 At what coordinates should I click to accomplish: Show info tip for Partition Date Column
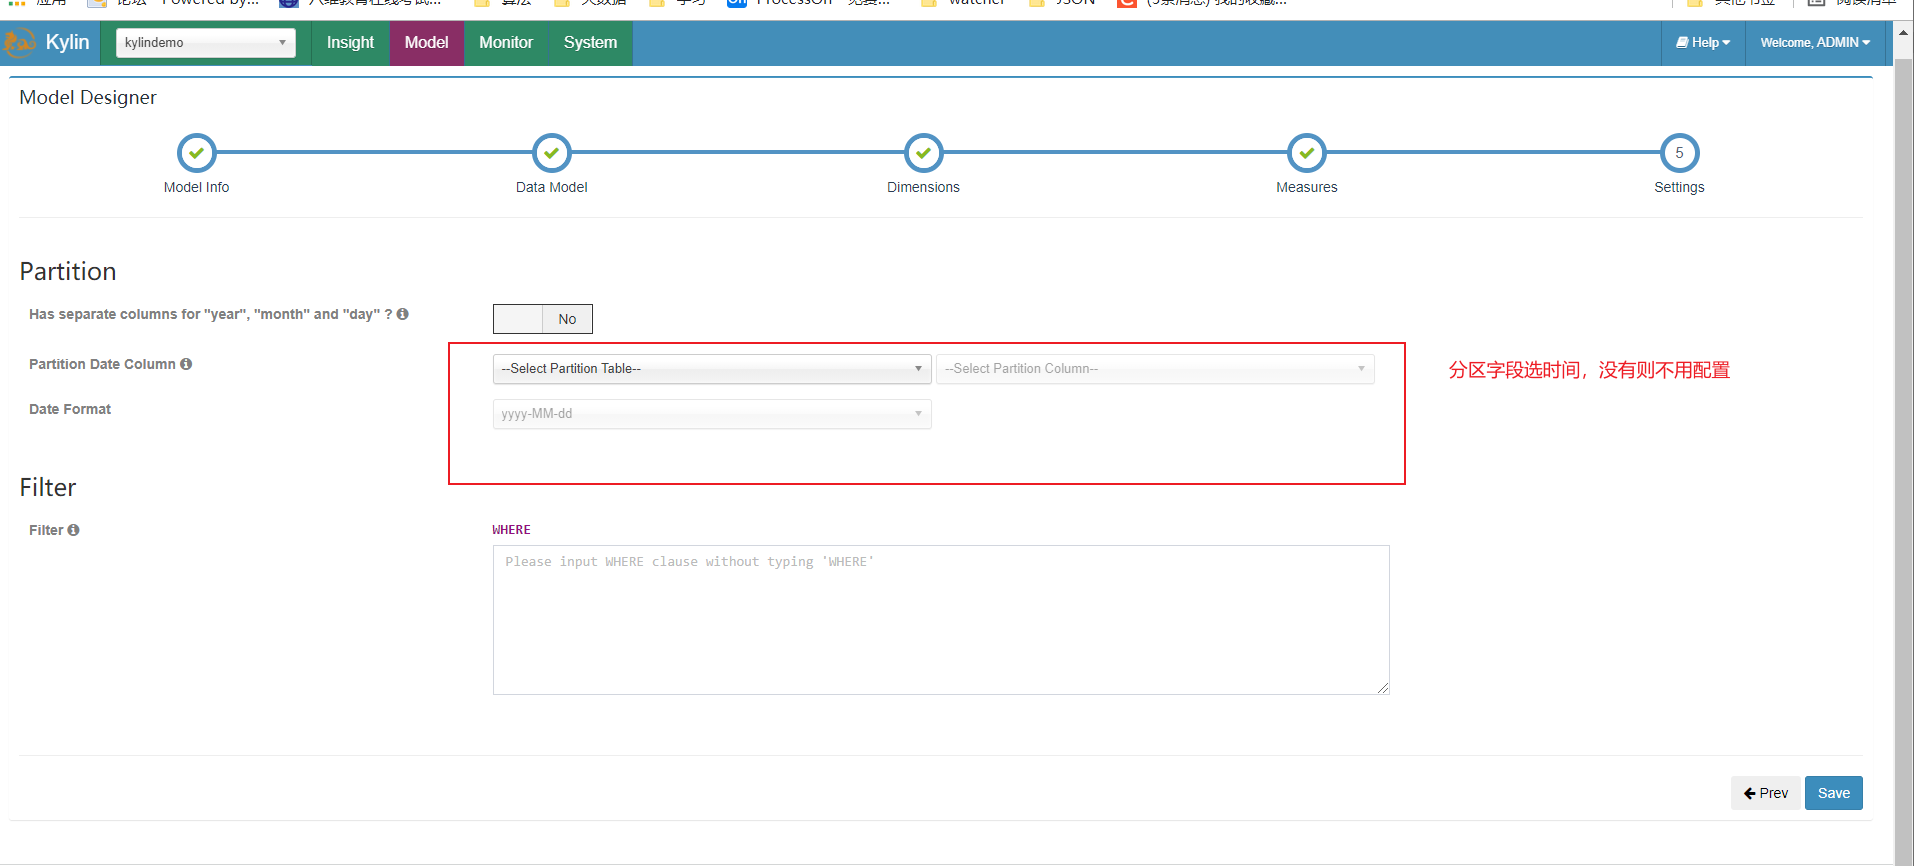186,364
